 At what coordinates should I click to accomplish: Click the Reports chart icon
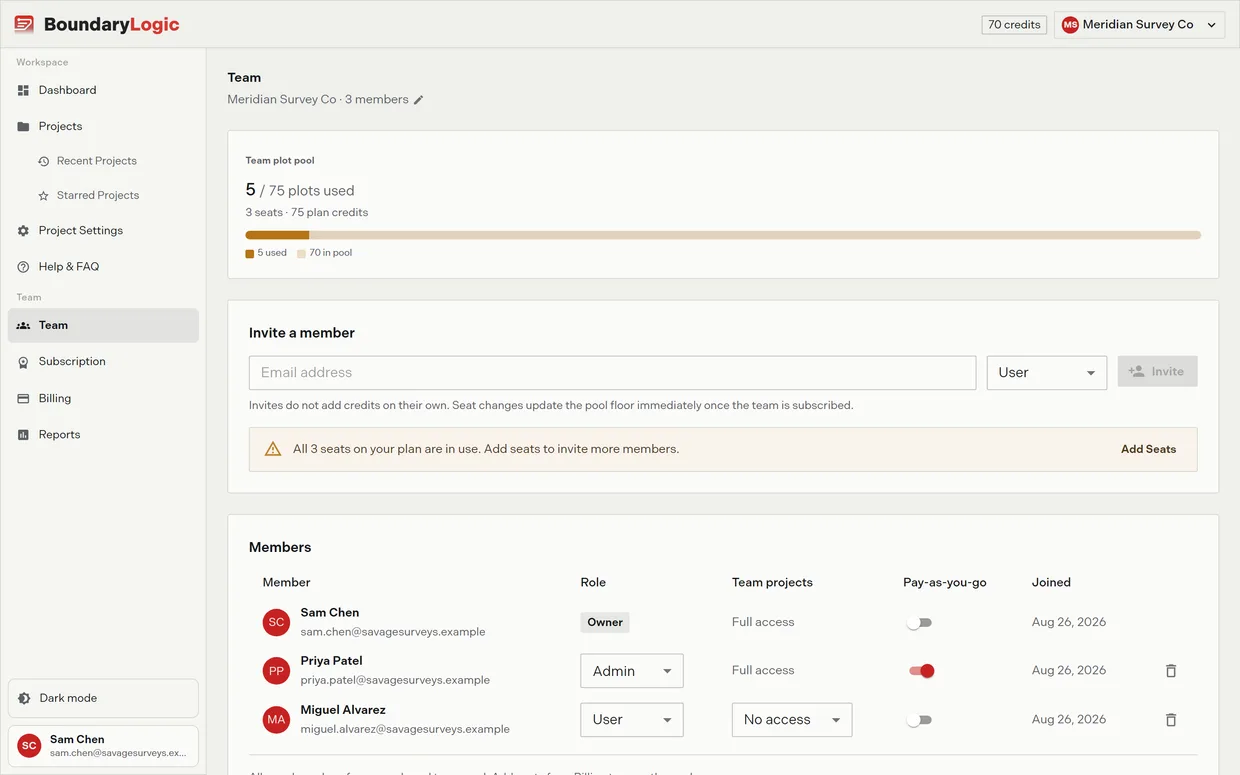[23, 435]
